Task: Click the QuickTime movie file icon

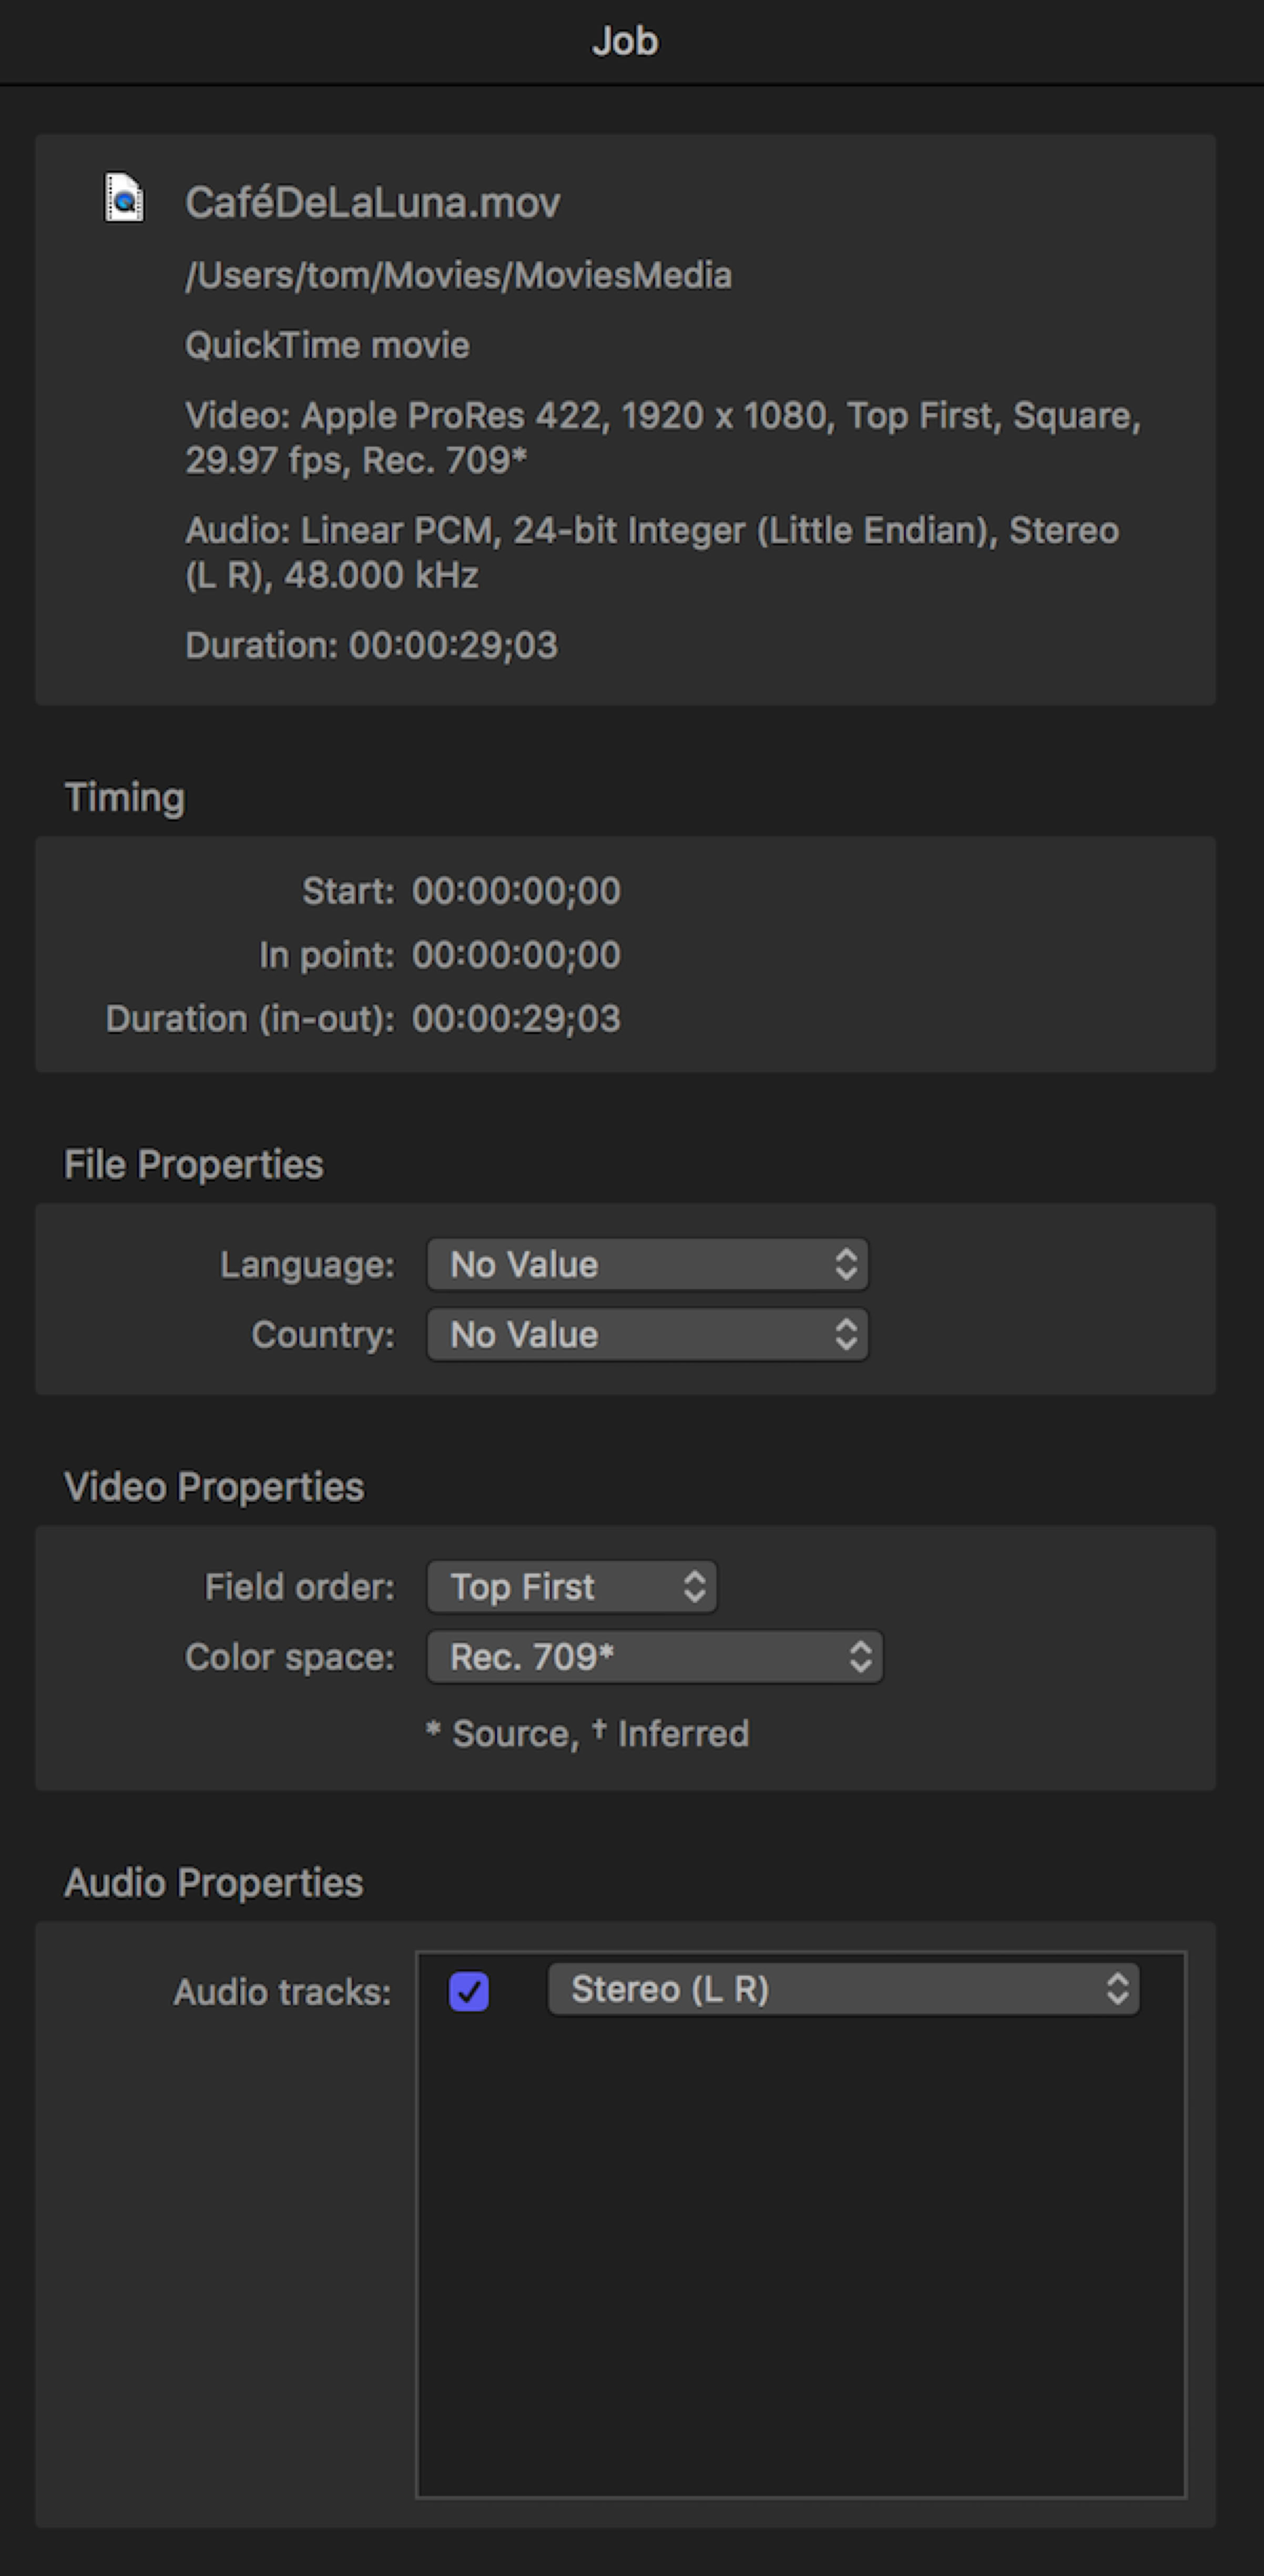Action: point(125,198)
